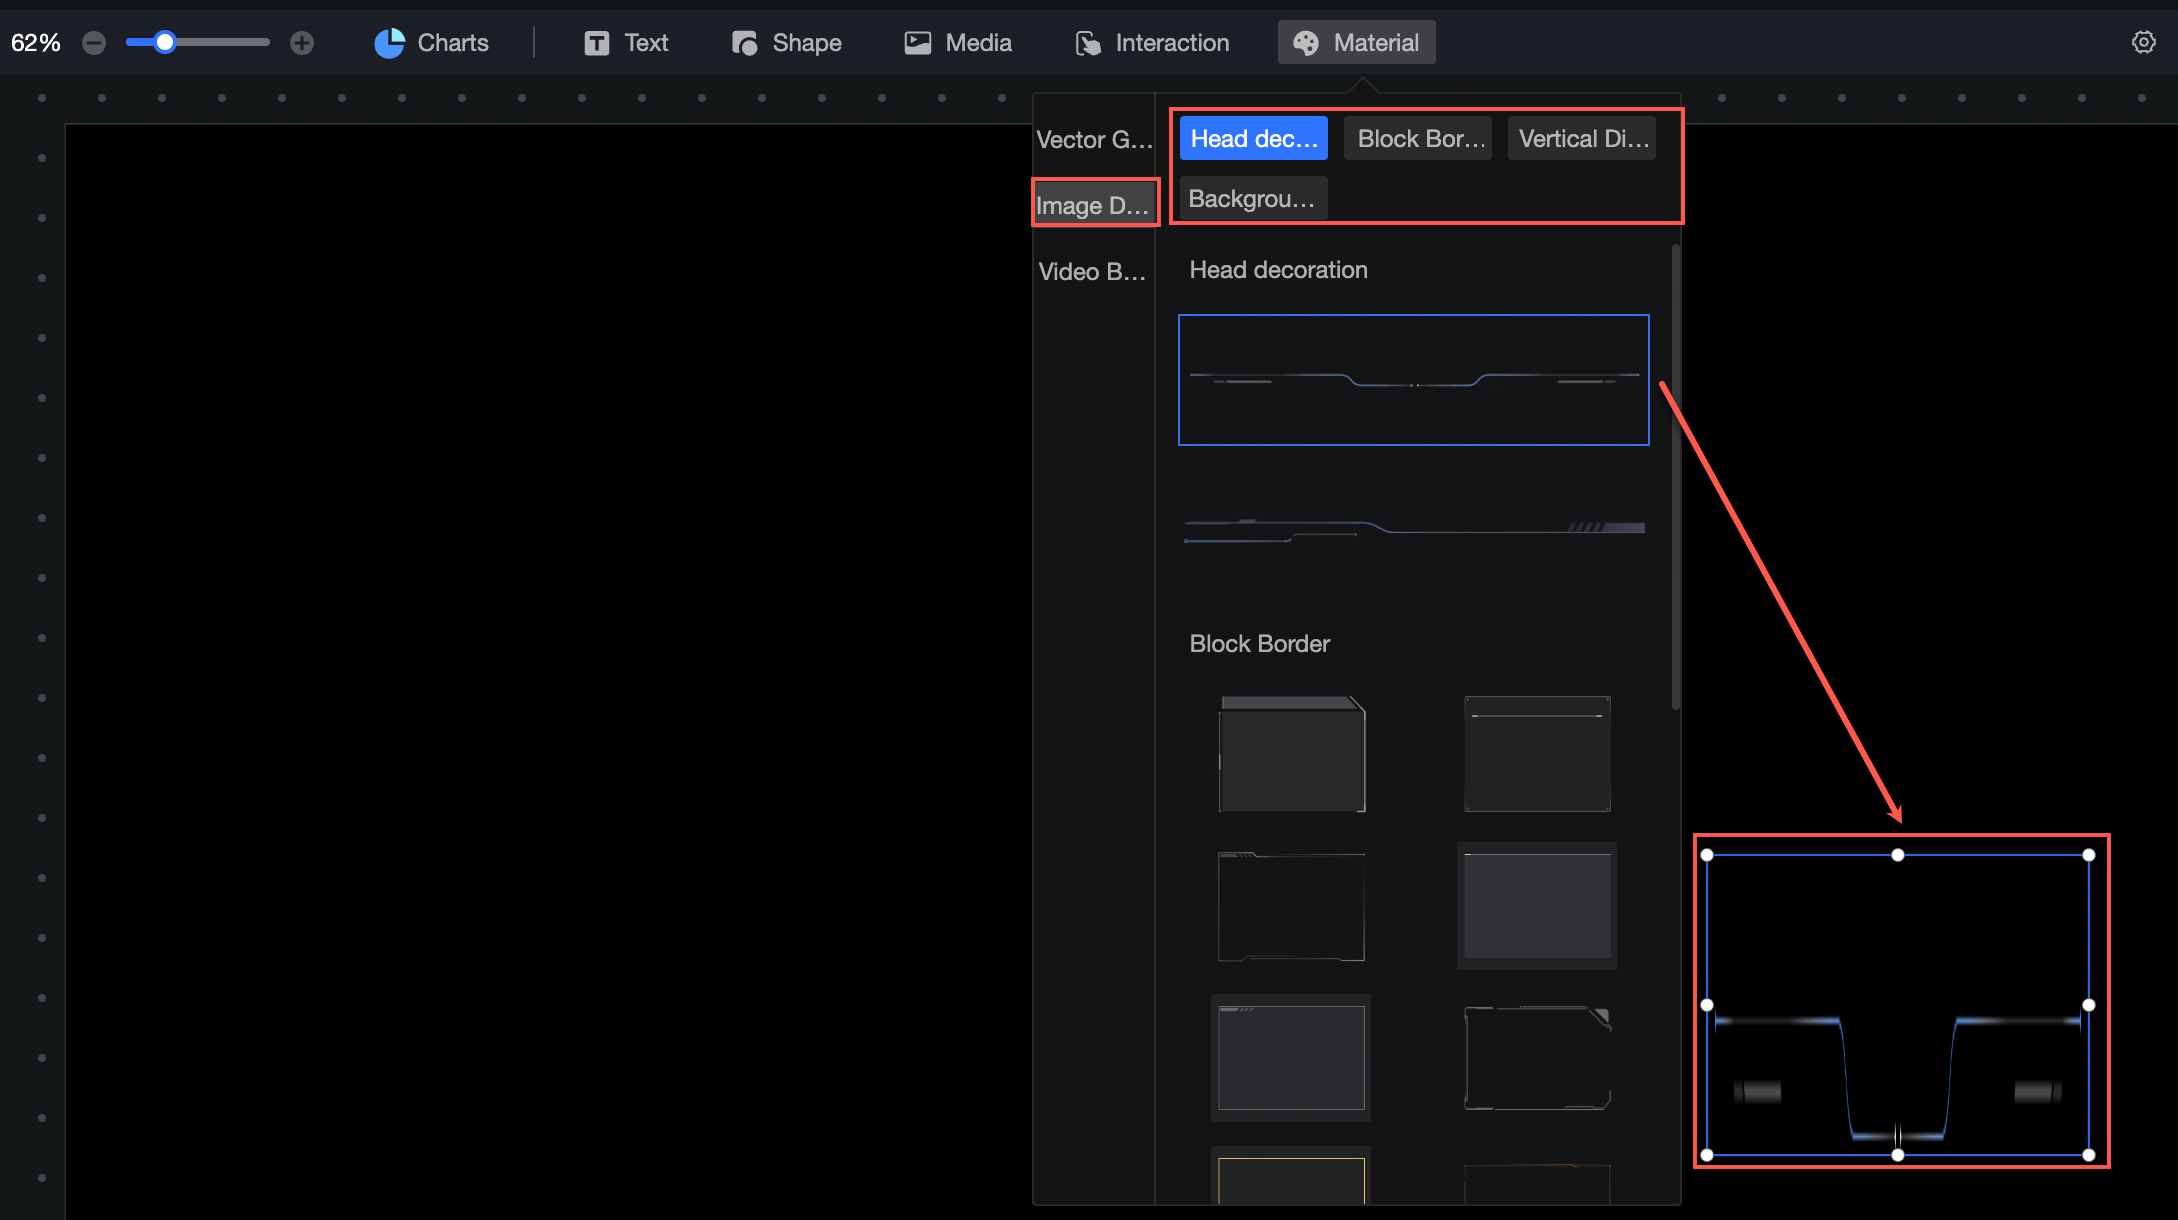Screen dimensions: 2178x1220
Task: Open the Charts pie icon menu
Action: pos(389,43)
